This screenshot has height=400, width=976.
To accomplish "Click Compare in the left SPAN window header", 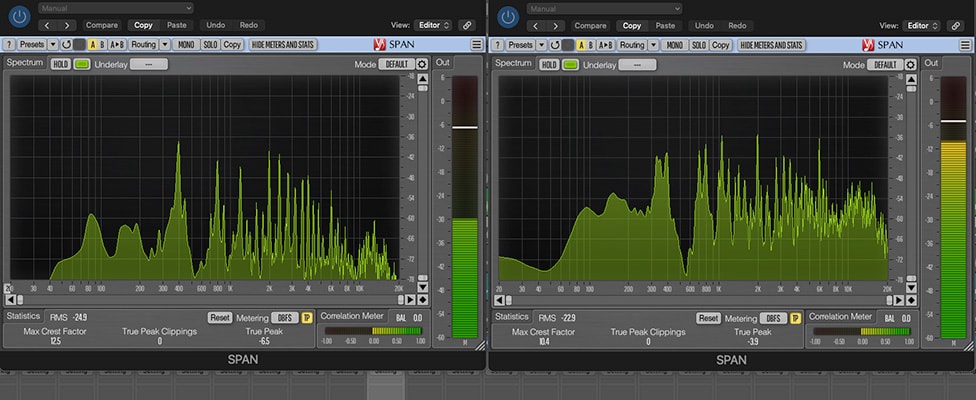I will [x=102, y=26].
